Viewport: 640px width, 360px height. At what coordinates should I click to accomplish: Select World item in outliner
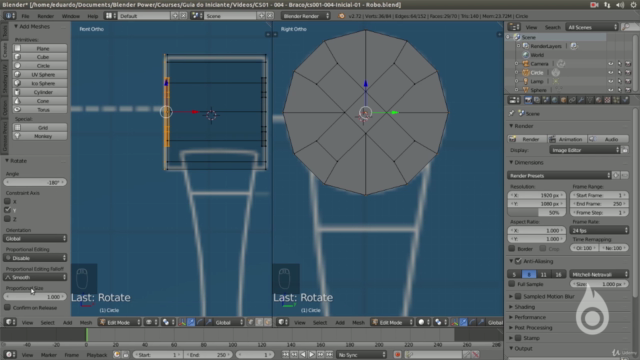(x=537, y=55)
